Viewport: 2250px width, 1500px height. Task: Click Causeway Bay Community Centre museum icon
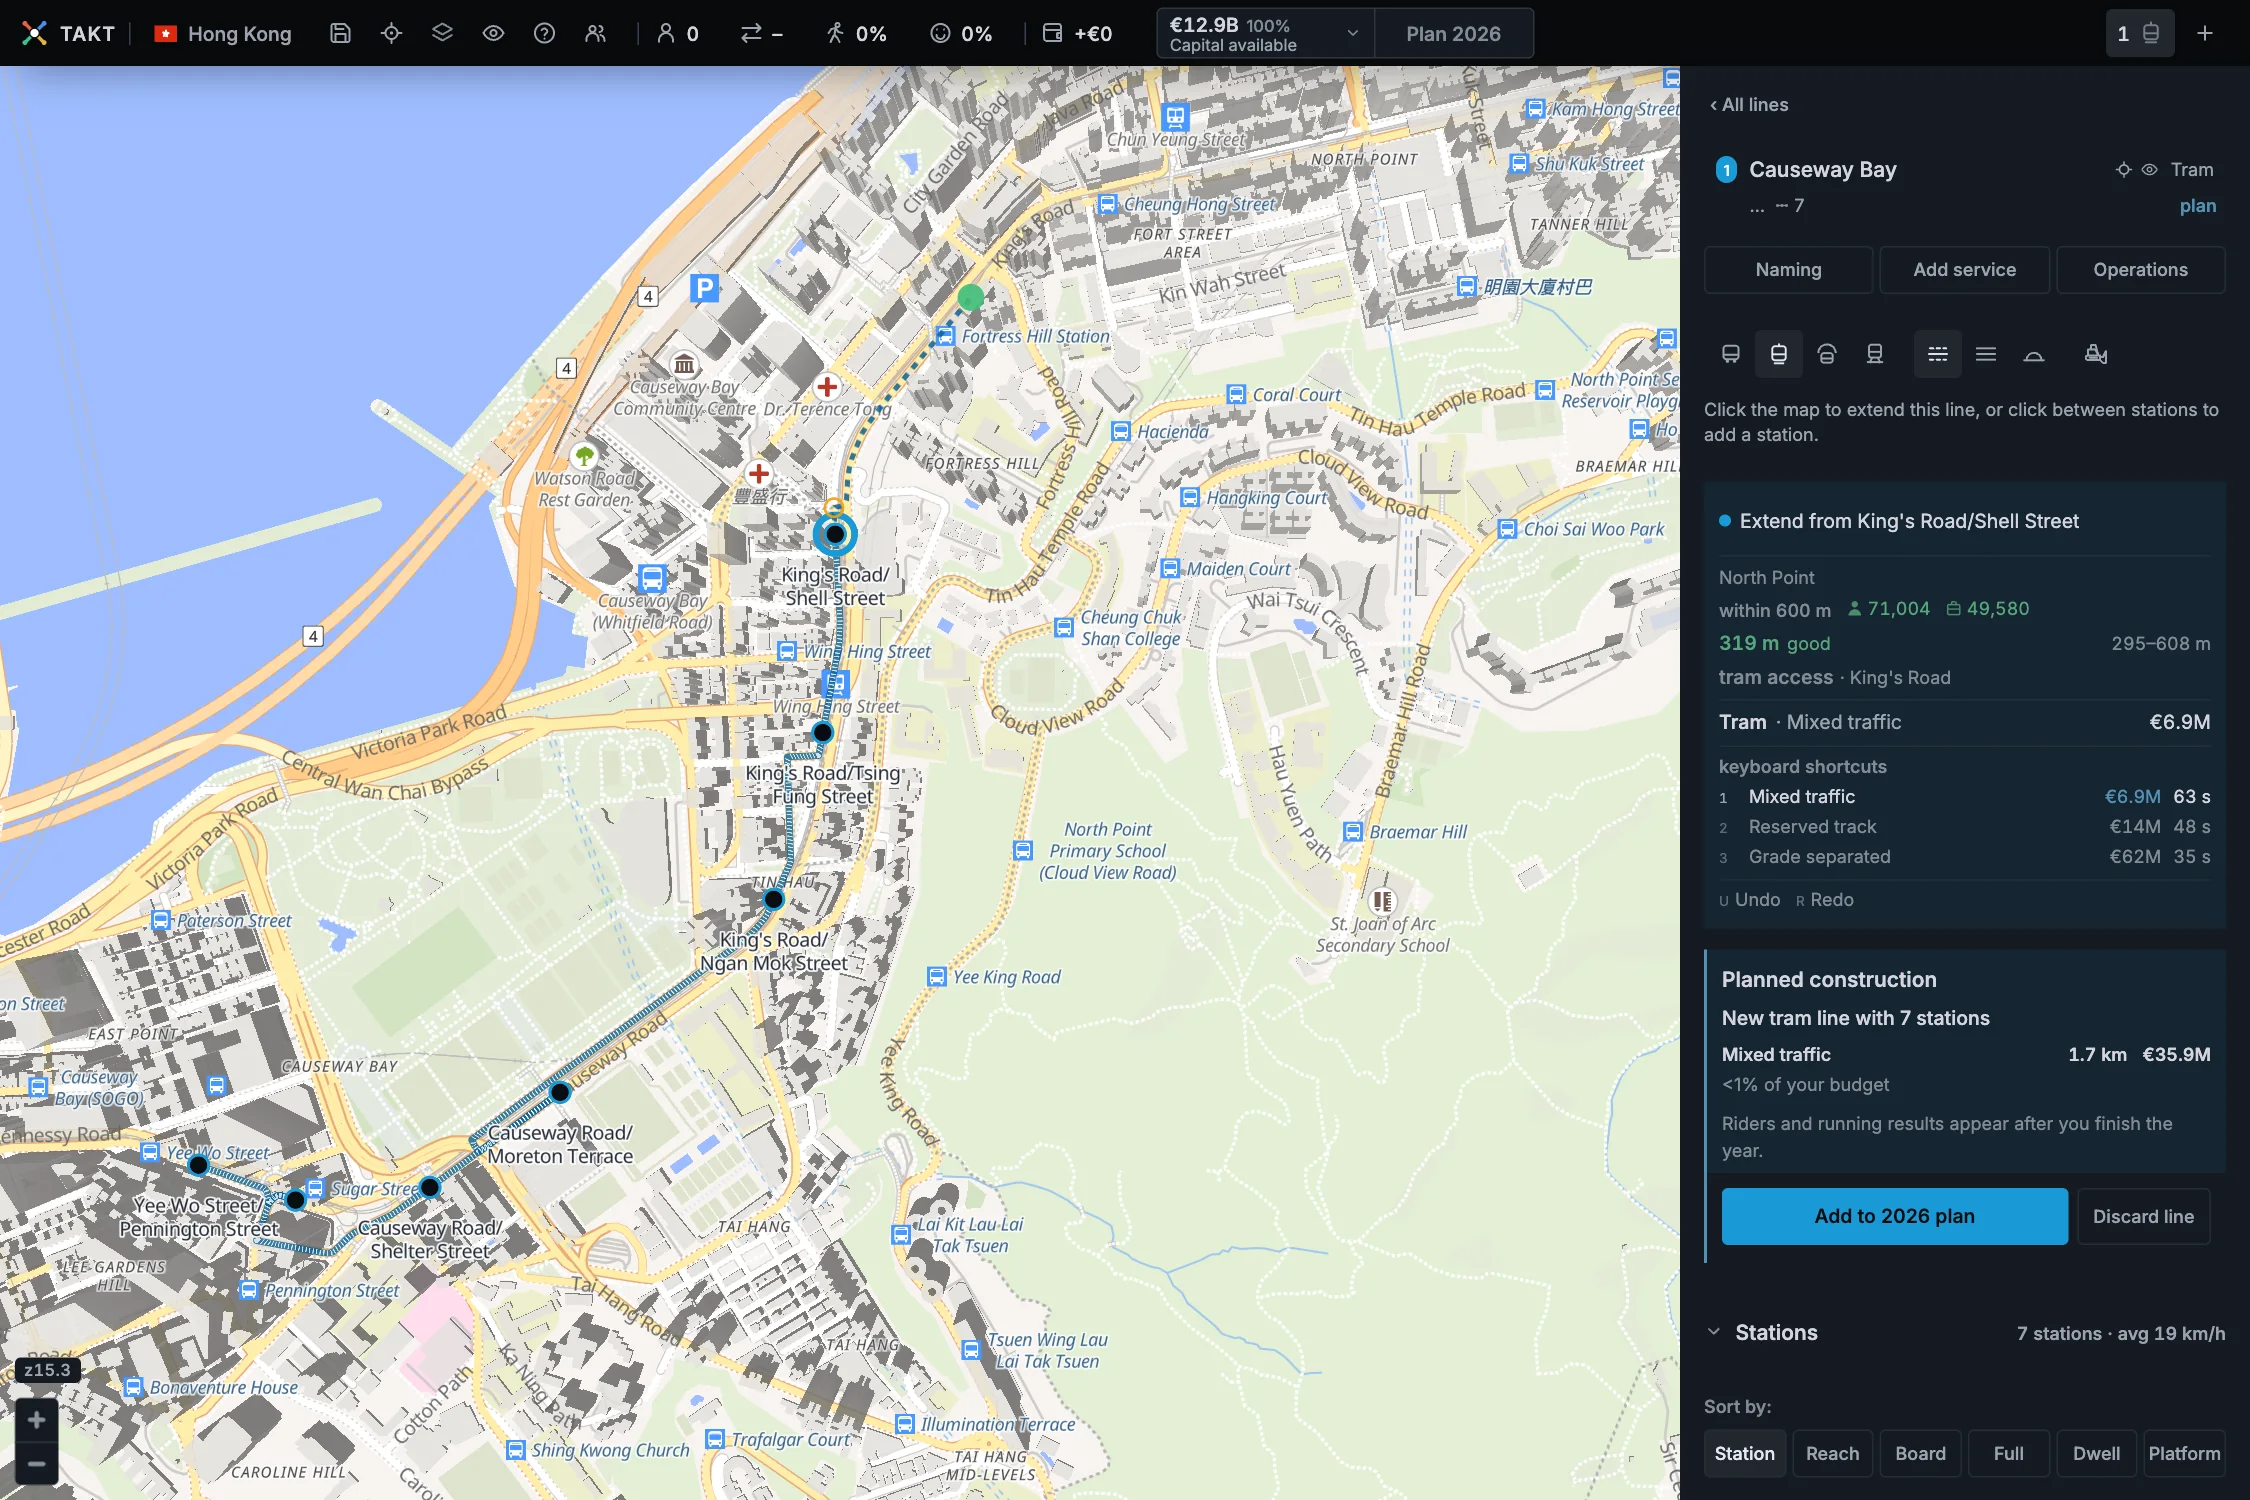click(684, 363)
